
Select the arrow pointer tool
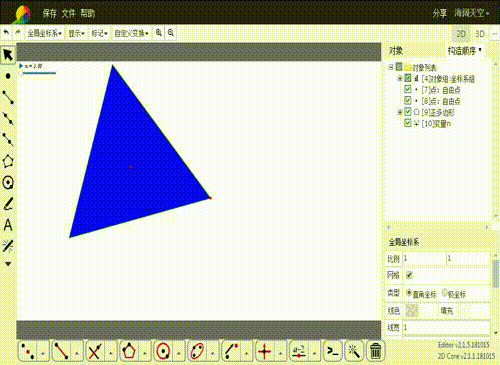coord(8,55)
